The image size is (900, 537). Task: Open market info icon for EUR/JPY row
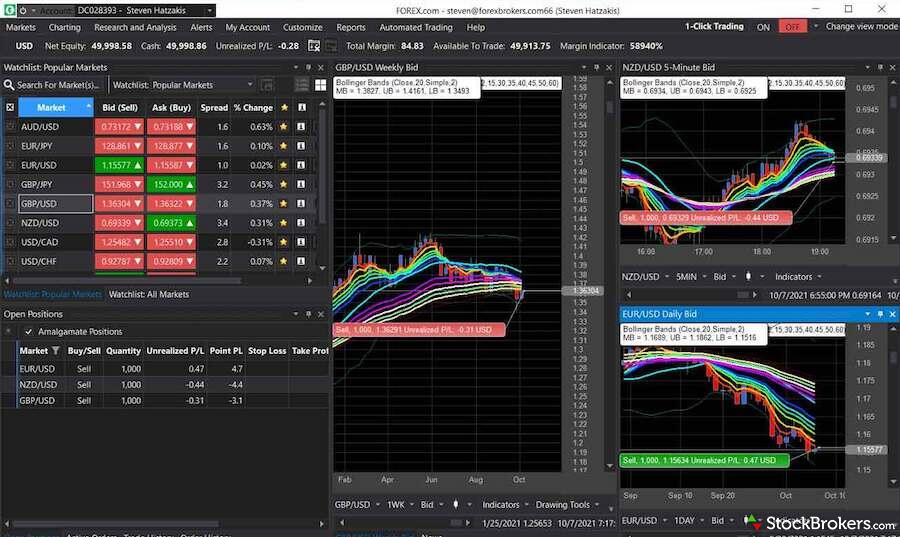(301, 146)
